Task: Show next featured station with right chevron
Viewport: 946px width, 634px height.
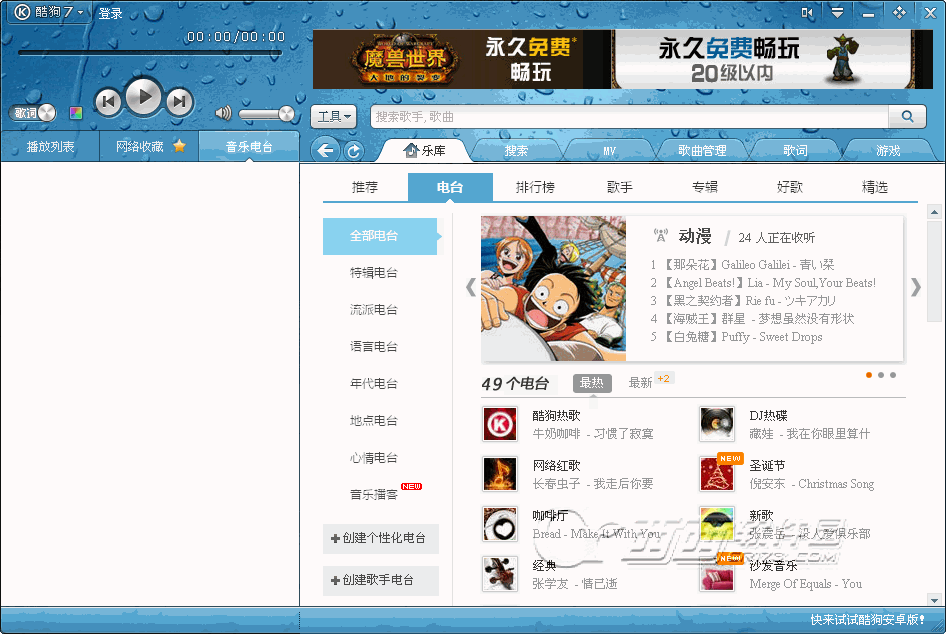Action: [x=916, y=288]
